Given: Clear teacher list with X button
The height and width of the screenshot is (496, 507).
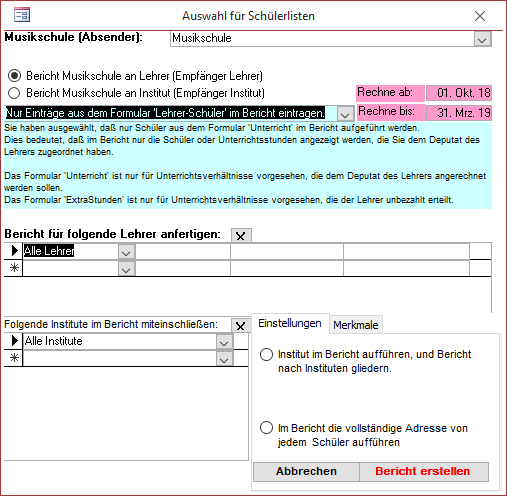Looking at the screenshot, I should (x=241, y=236).
